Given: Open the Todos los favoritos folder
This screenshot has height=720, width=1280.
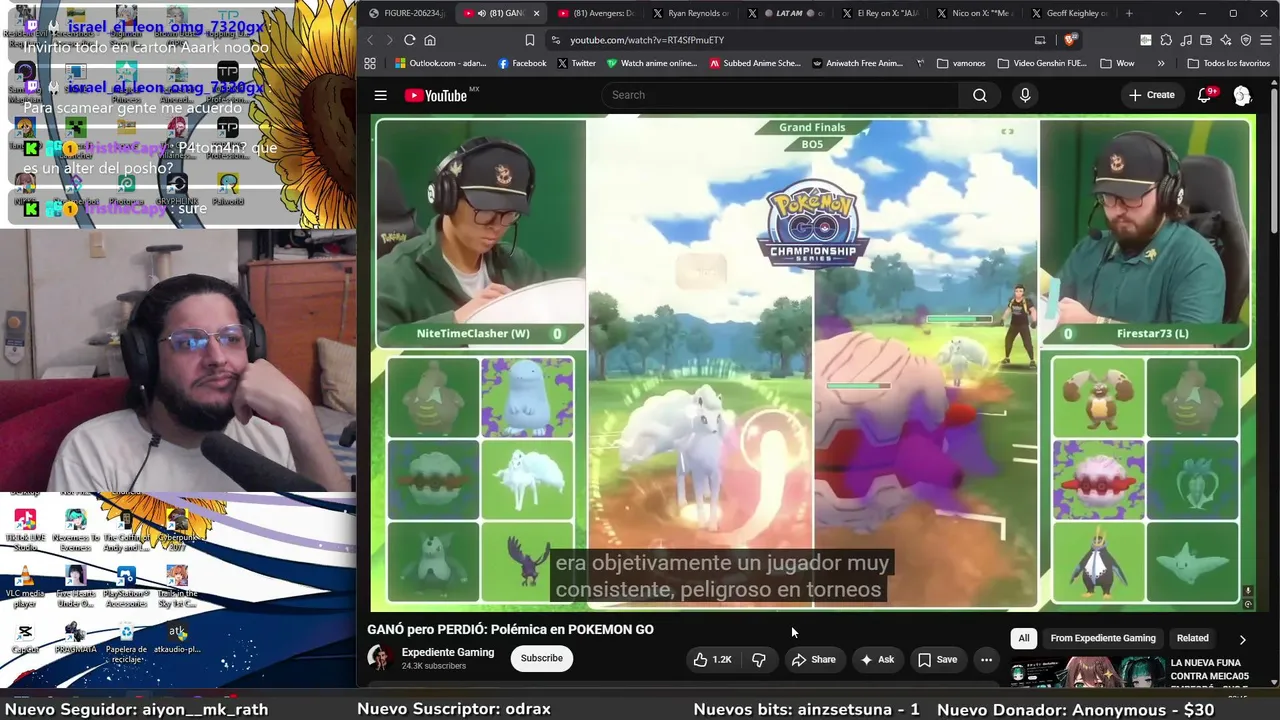Looking at the screenshot, I should click(x=1228, y=63).
